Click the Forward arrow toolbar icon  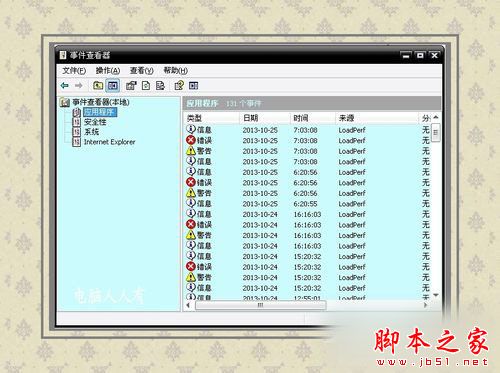point(79,86)
